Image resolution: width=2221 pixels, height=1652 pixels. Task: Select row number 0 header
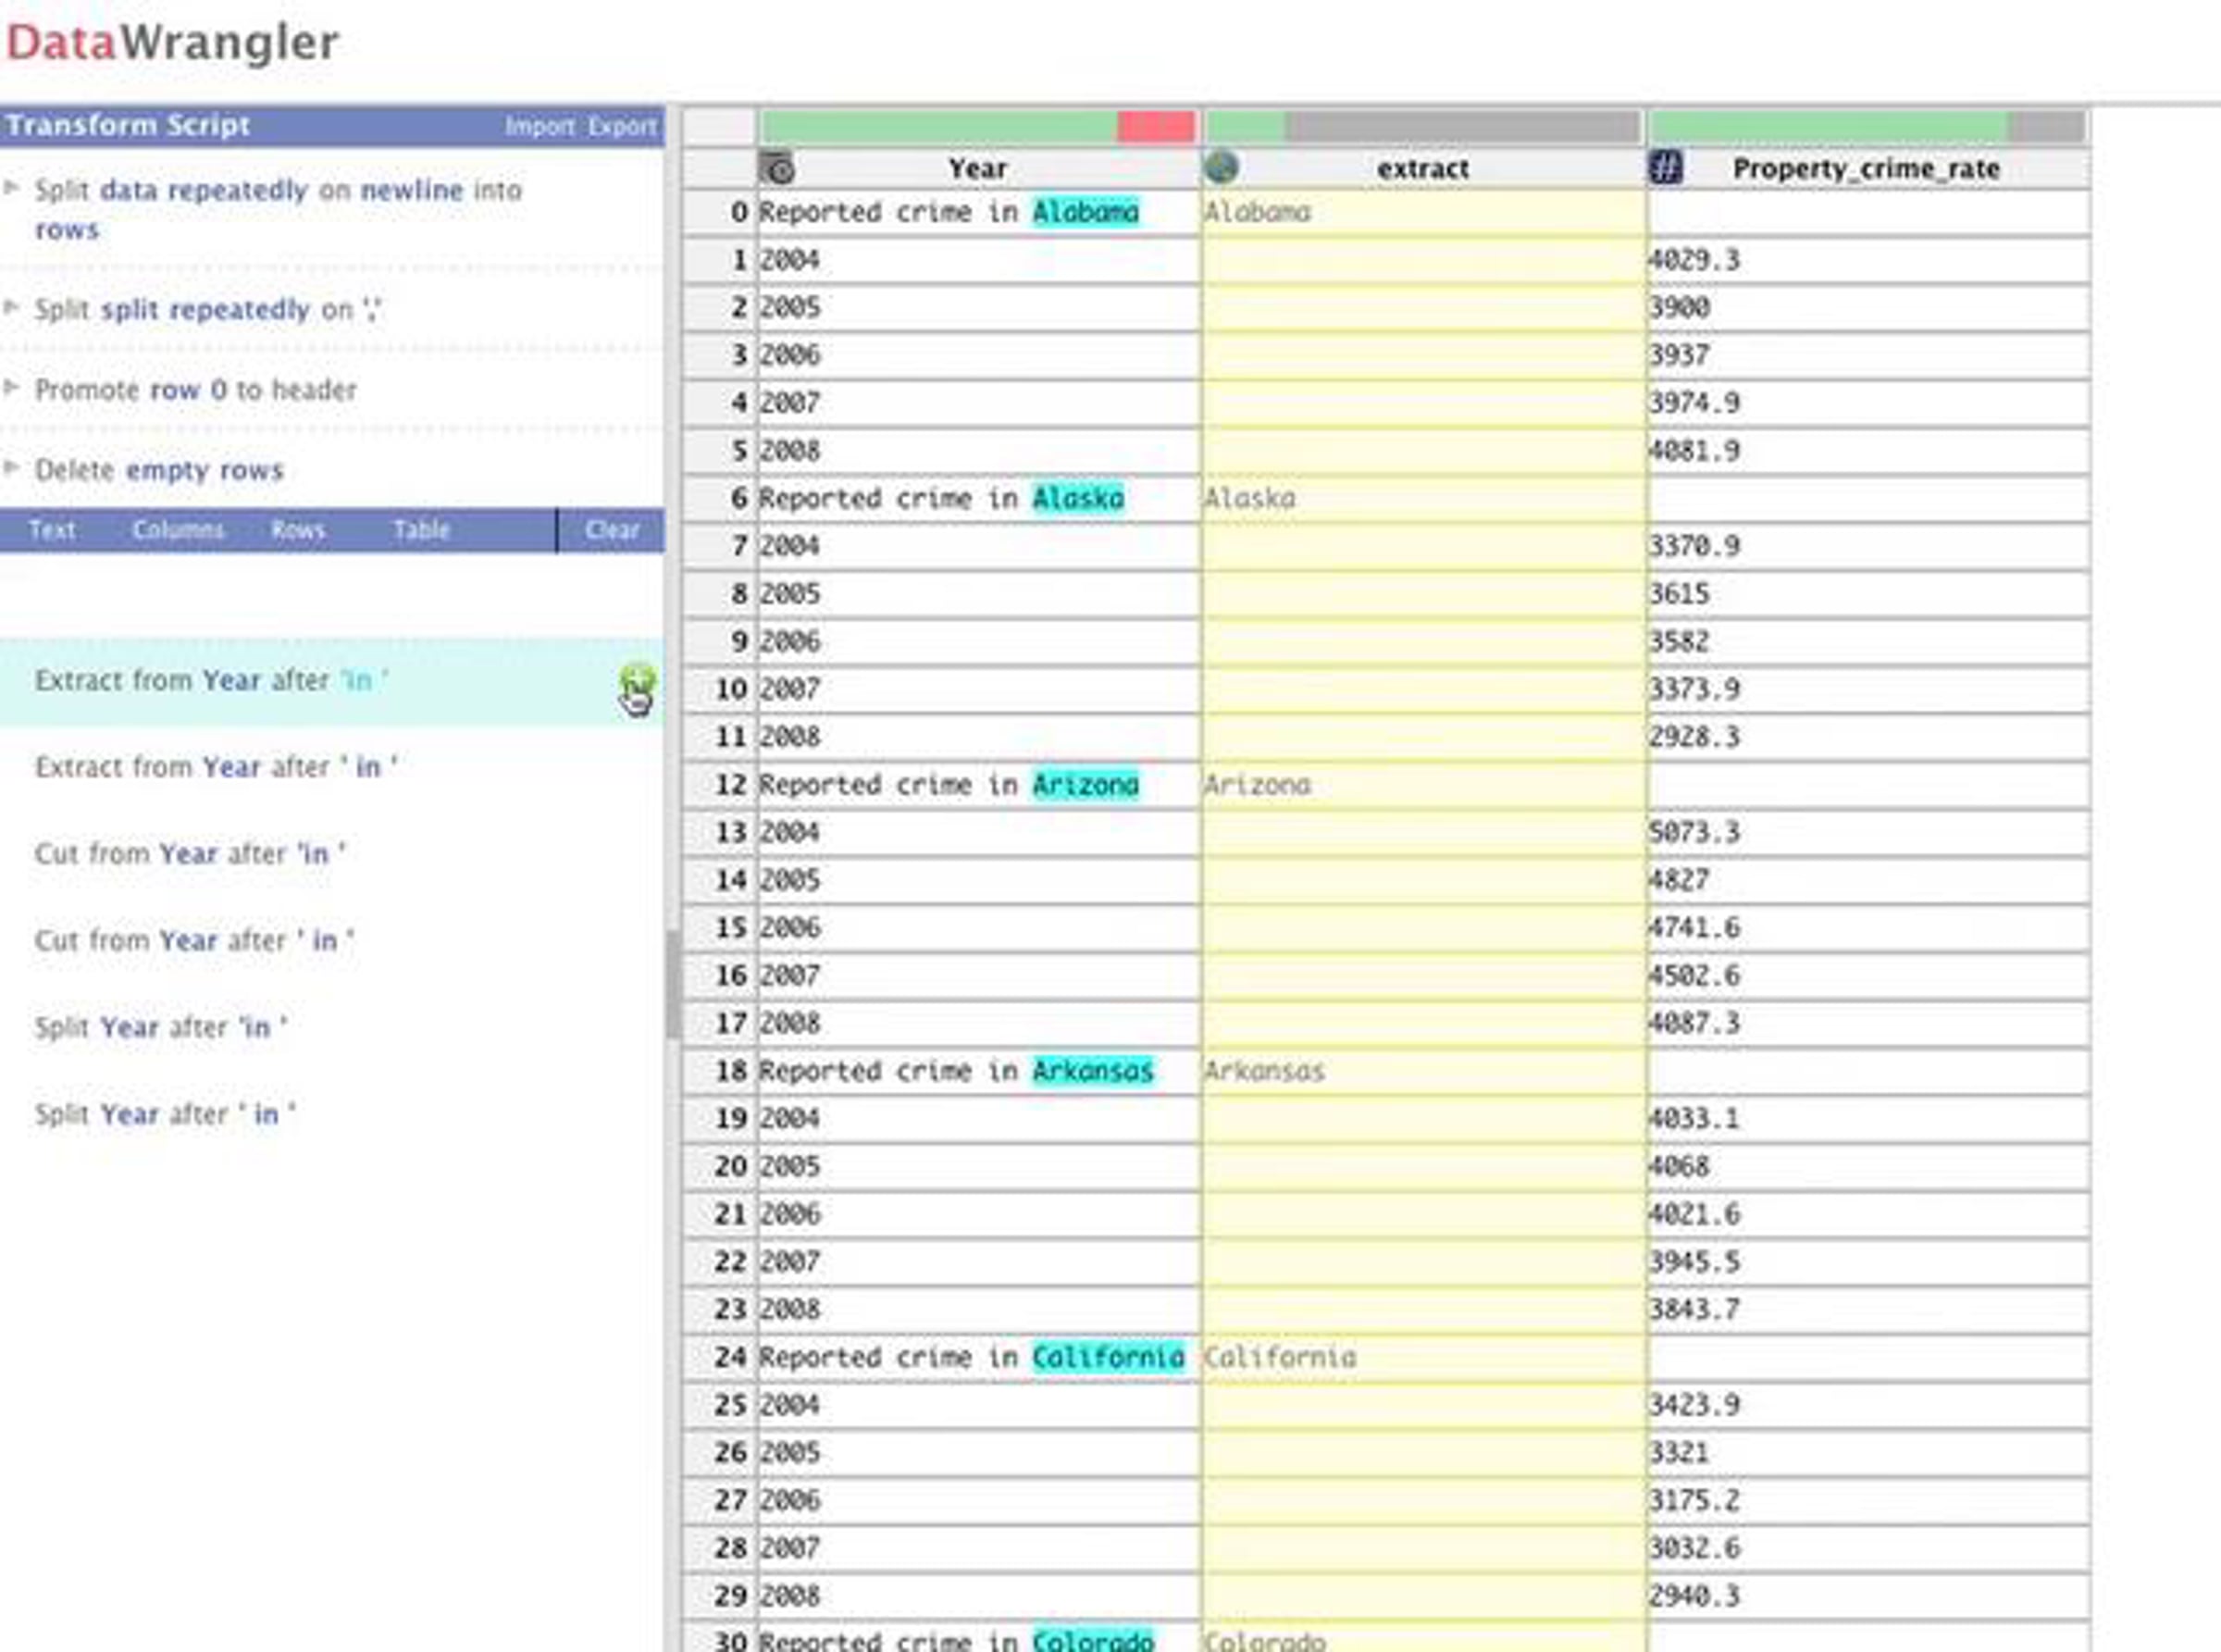(720, 212)
